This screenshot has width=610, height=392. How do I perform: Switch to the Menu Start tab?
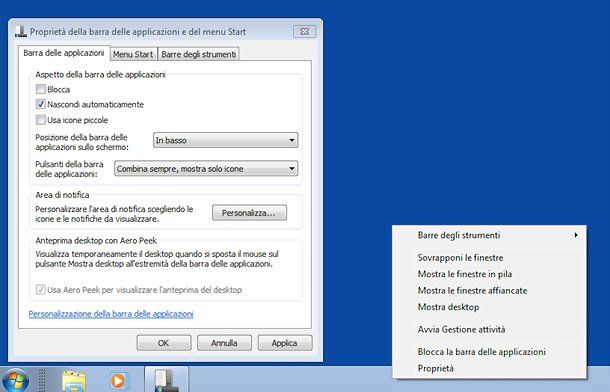click(x=133, y=54)
